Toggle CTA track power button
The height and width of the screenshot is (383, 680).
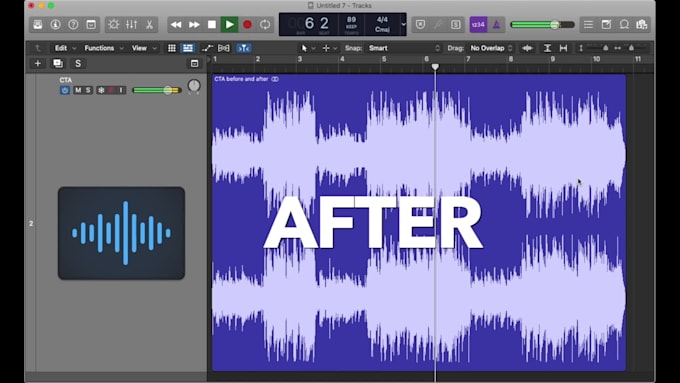coord(65,90)
